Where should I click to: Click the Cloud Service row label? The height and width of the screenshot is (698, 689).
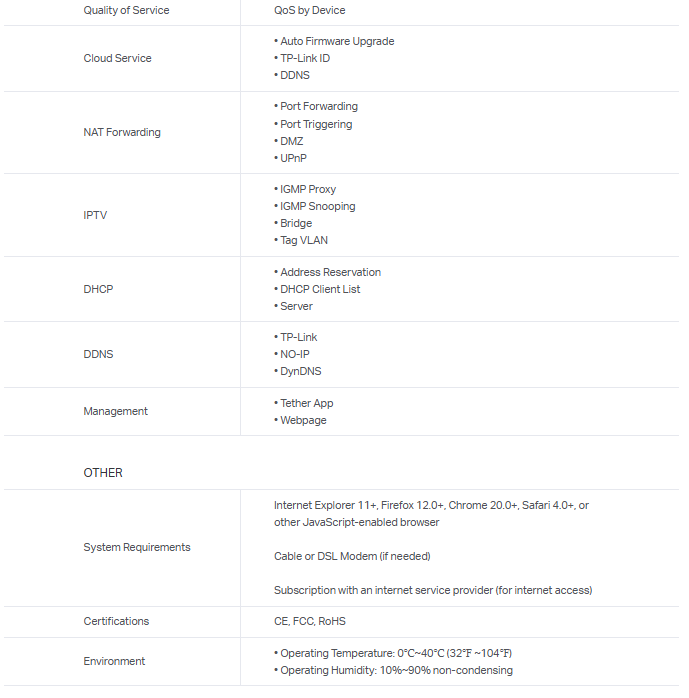[x=117, y=58]
